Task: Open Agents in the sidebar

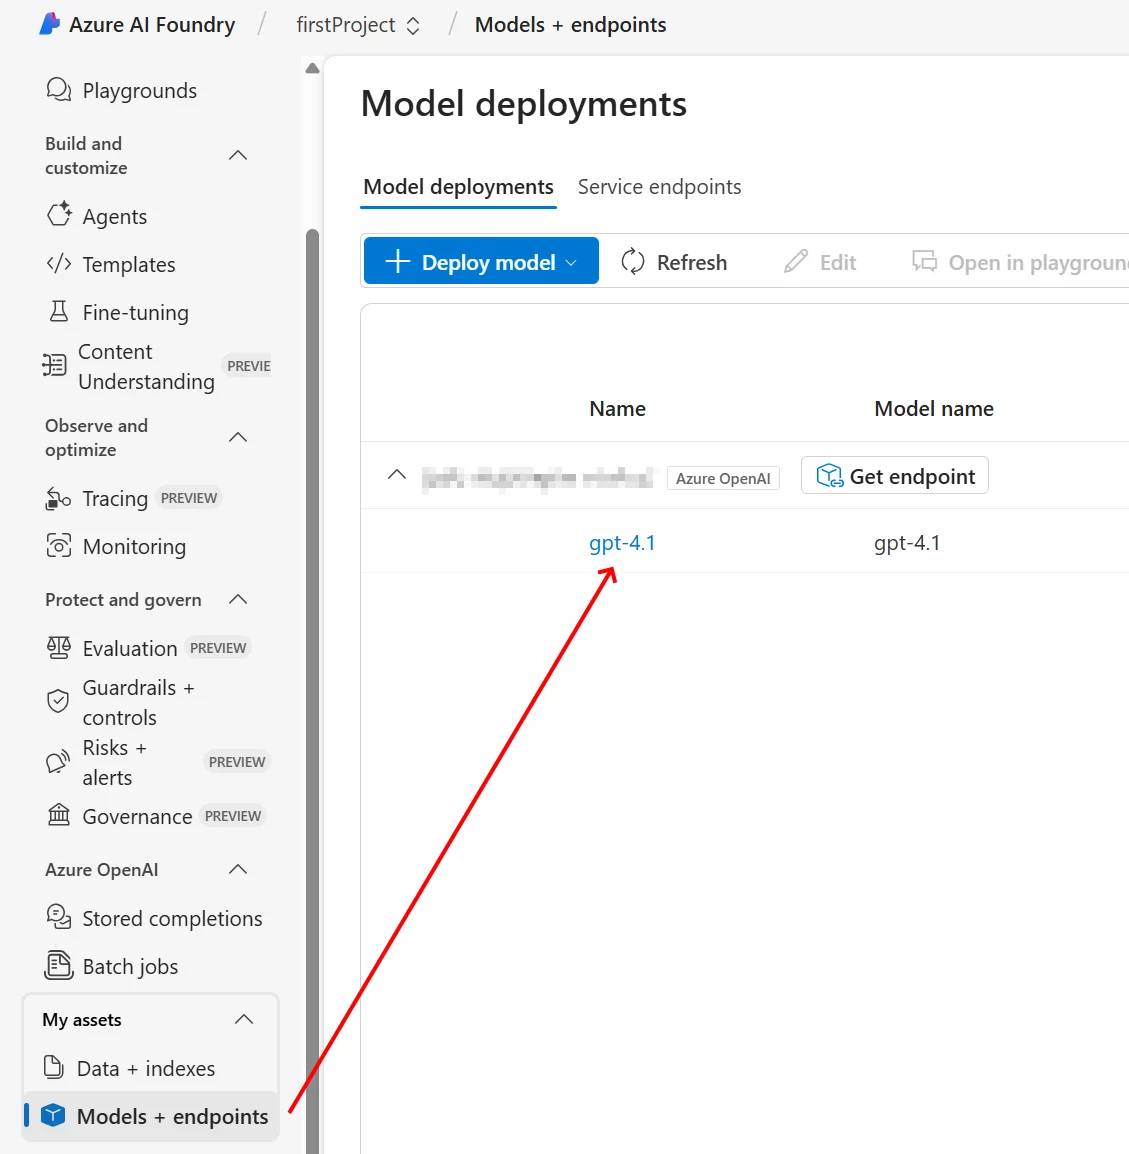Action: tap(114, 216)
